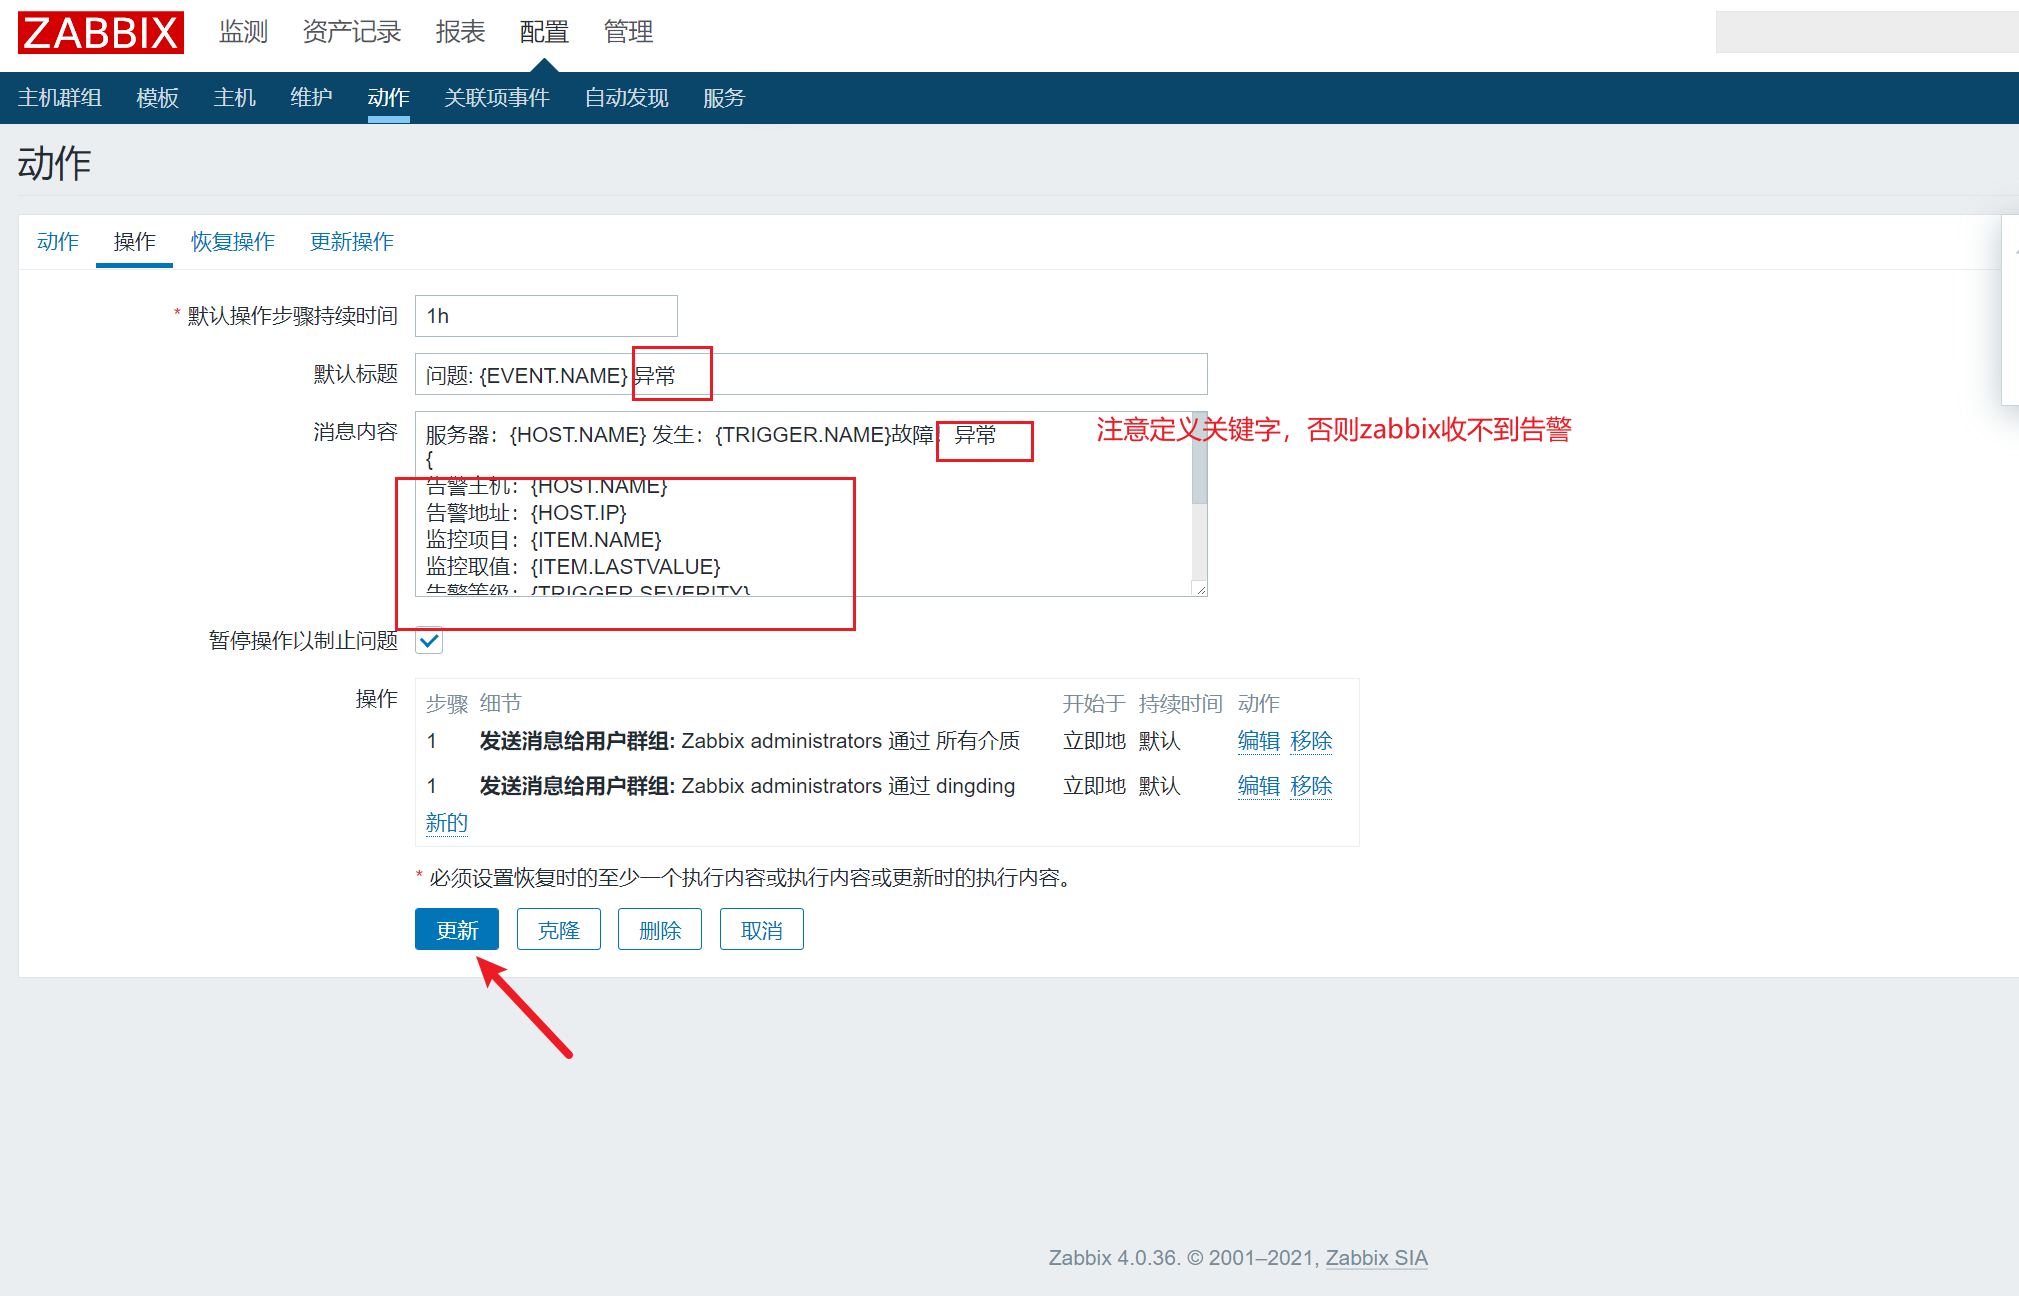The height and width of the screenshot is (1296, 2019).
Task: Remove the 所有介质 operation row
Action: click(x=1312, y=741)
